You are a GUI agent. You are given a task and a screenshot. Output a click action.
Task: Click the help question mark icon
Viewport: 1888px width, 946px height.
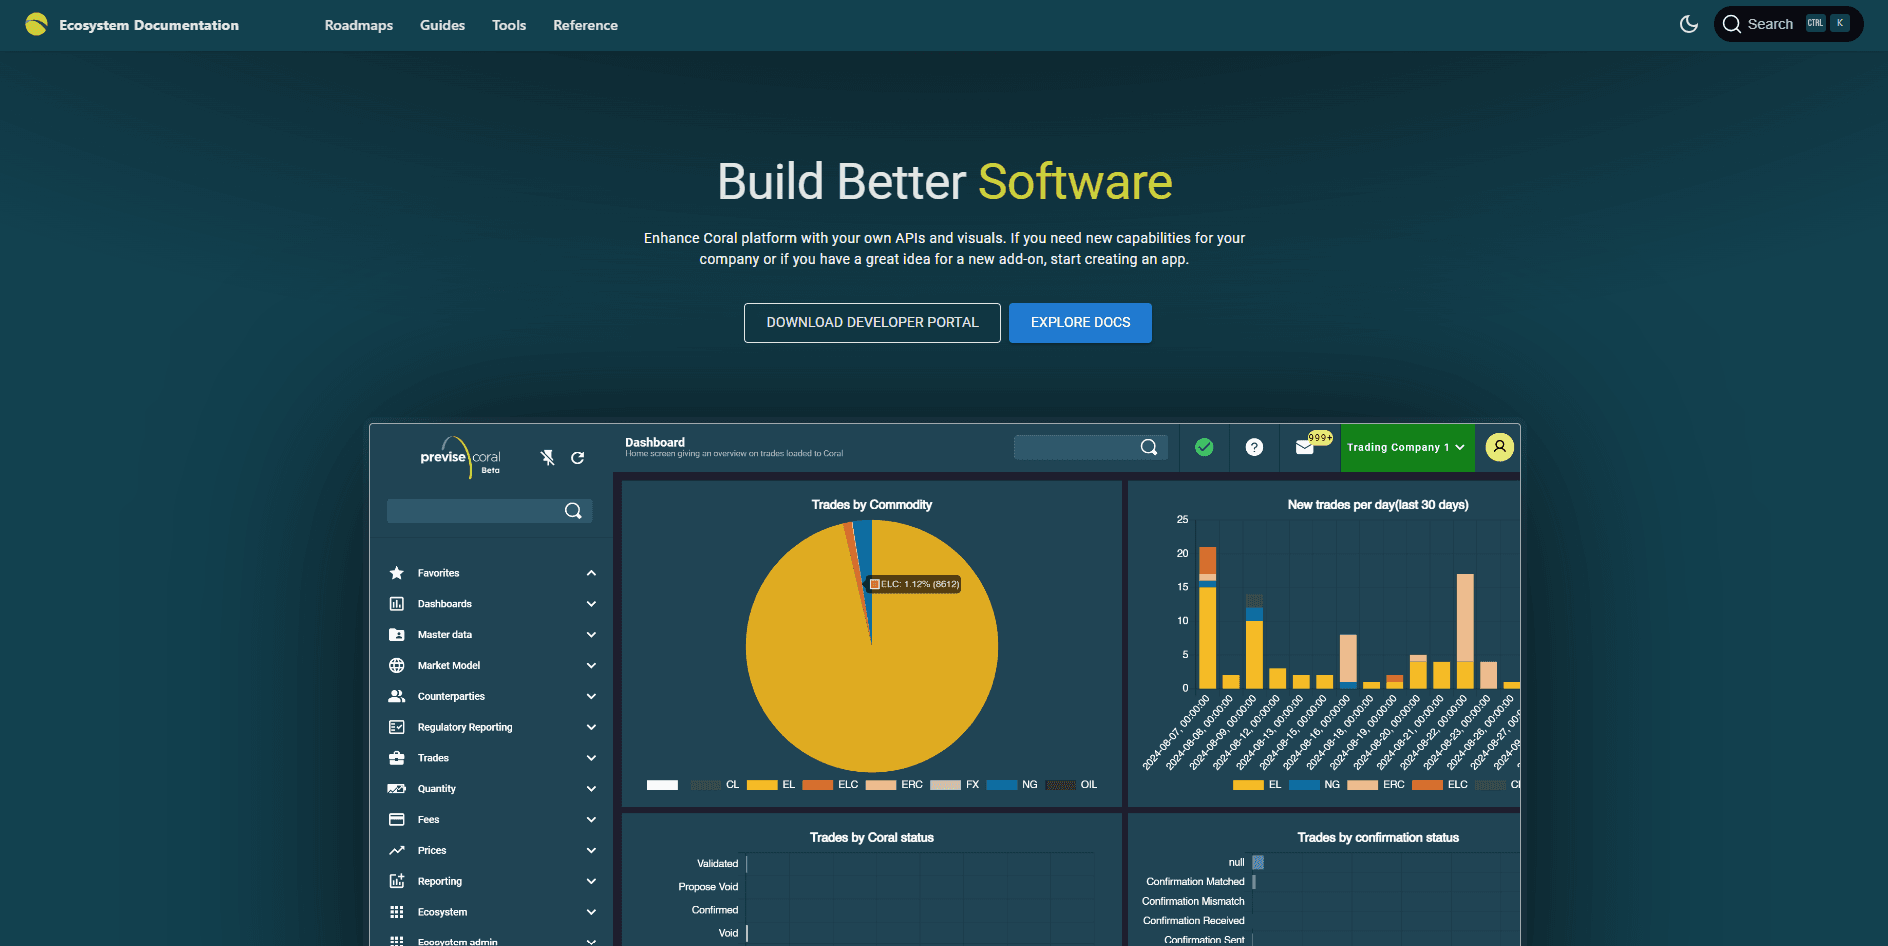(x=1254, y=447)
